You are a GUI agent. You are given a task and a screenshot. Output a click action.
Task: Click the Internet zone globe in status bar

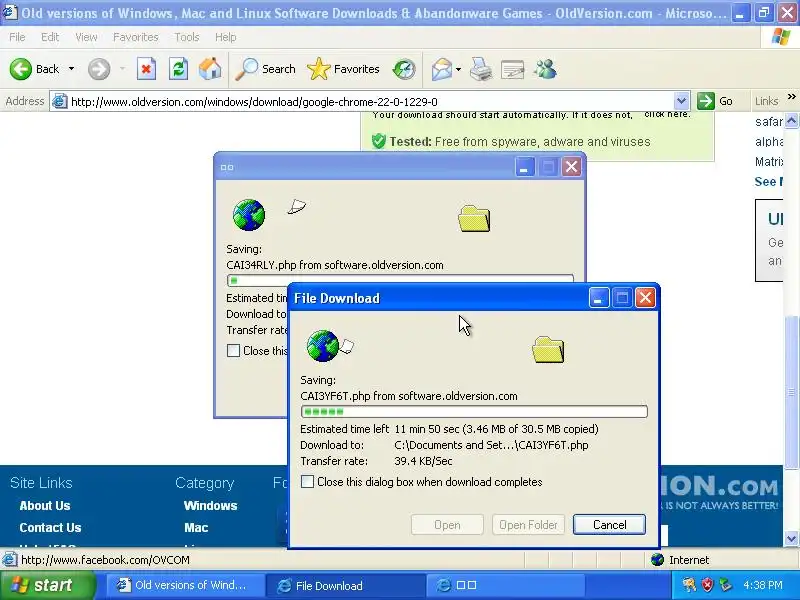(657, 560)
